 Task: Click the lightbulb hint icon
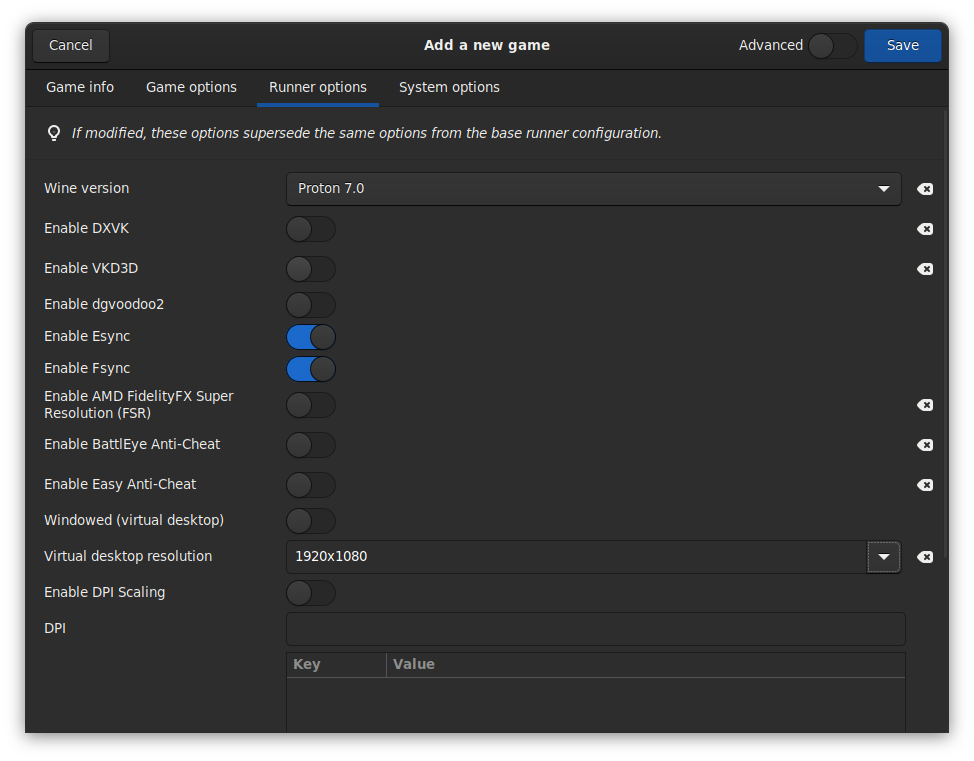point(54,133)
